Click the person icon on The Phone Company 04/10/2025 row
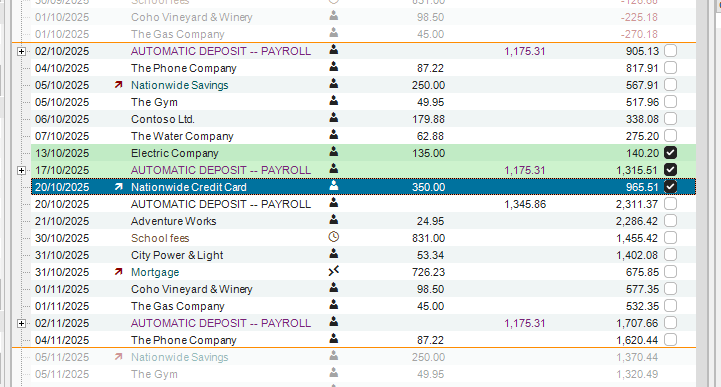The image size is (721, 387). 334,67
